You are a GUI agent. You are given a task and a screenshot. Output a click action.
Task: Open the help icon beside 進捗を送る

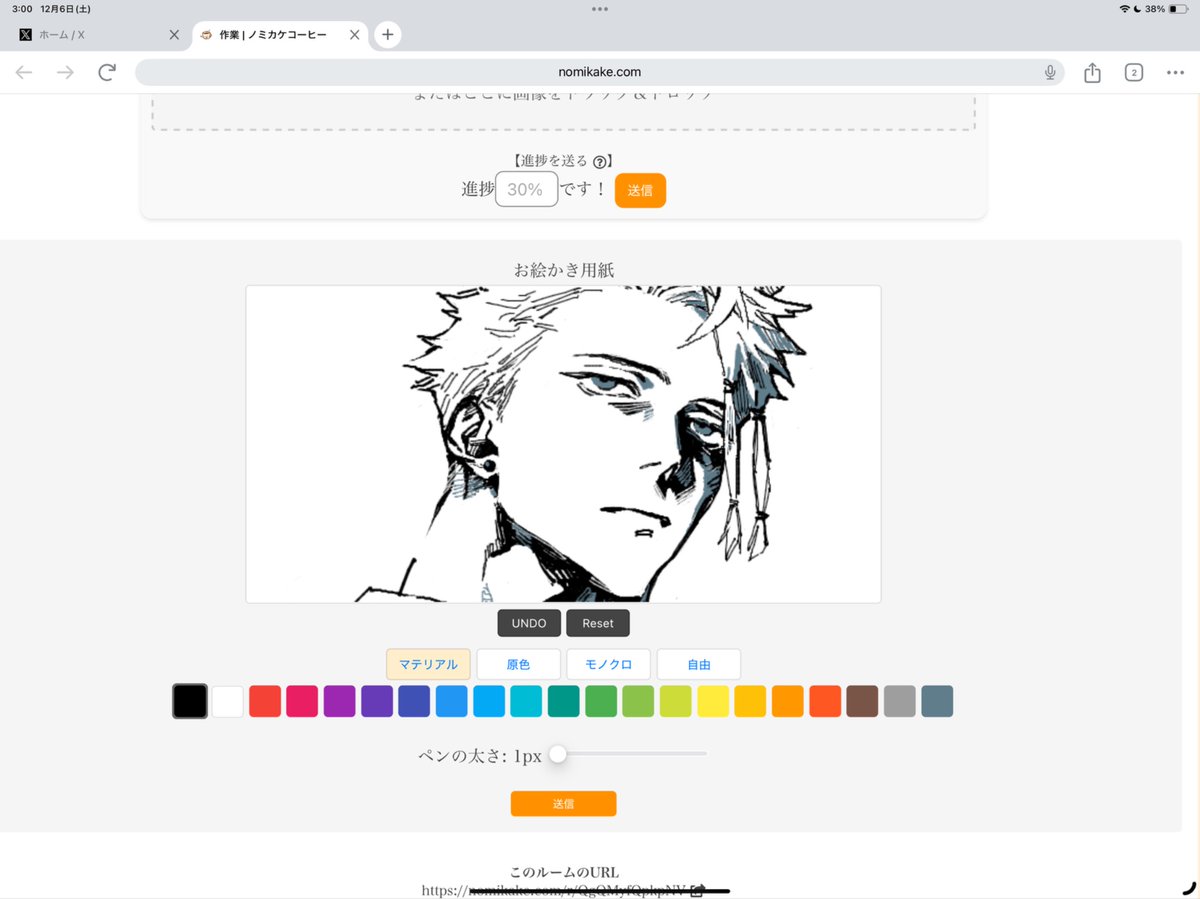[600, 161]
